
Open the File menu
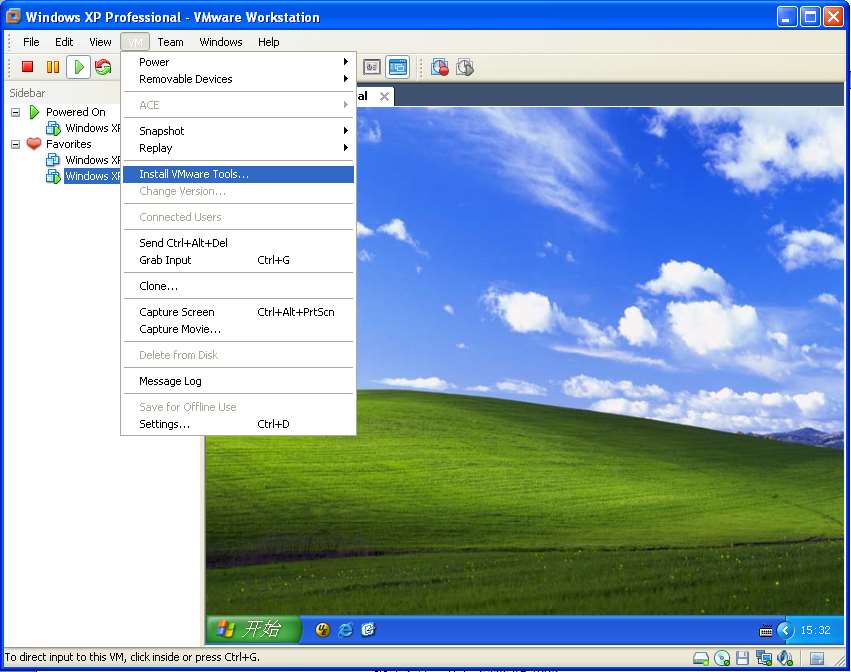pyautogui.click(x=31, y=42)
